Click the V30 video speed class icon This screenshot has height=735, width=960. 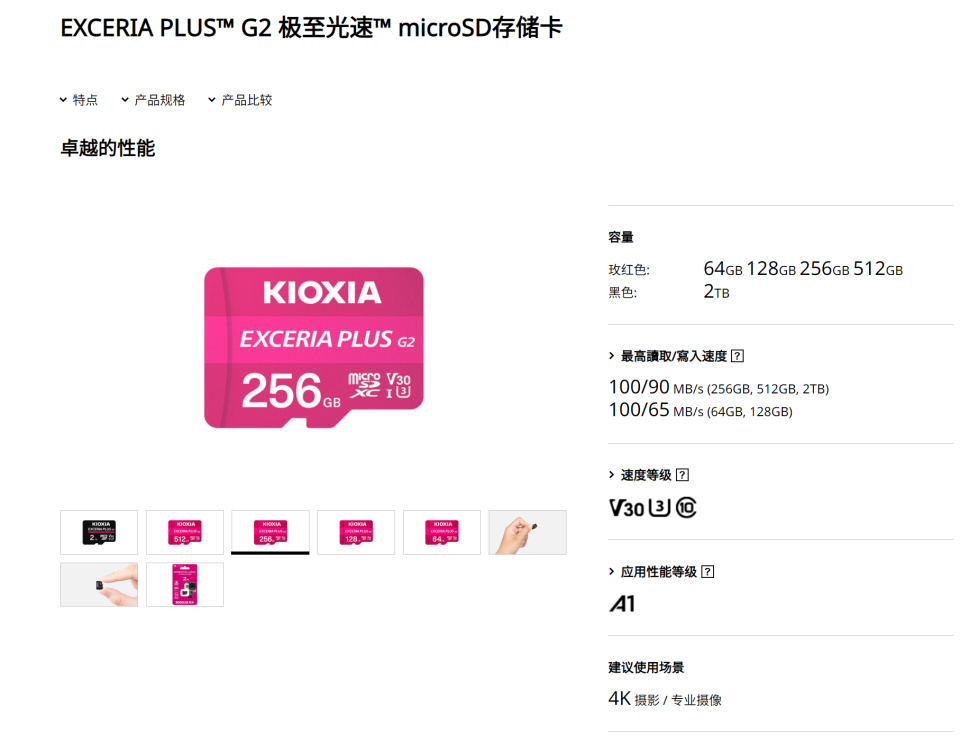[626, 508]
